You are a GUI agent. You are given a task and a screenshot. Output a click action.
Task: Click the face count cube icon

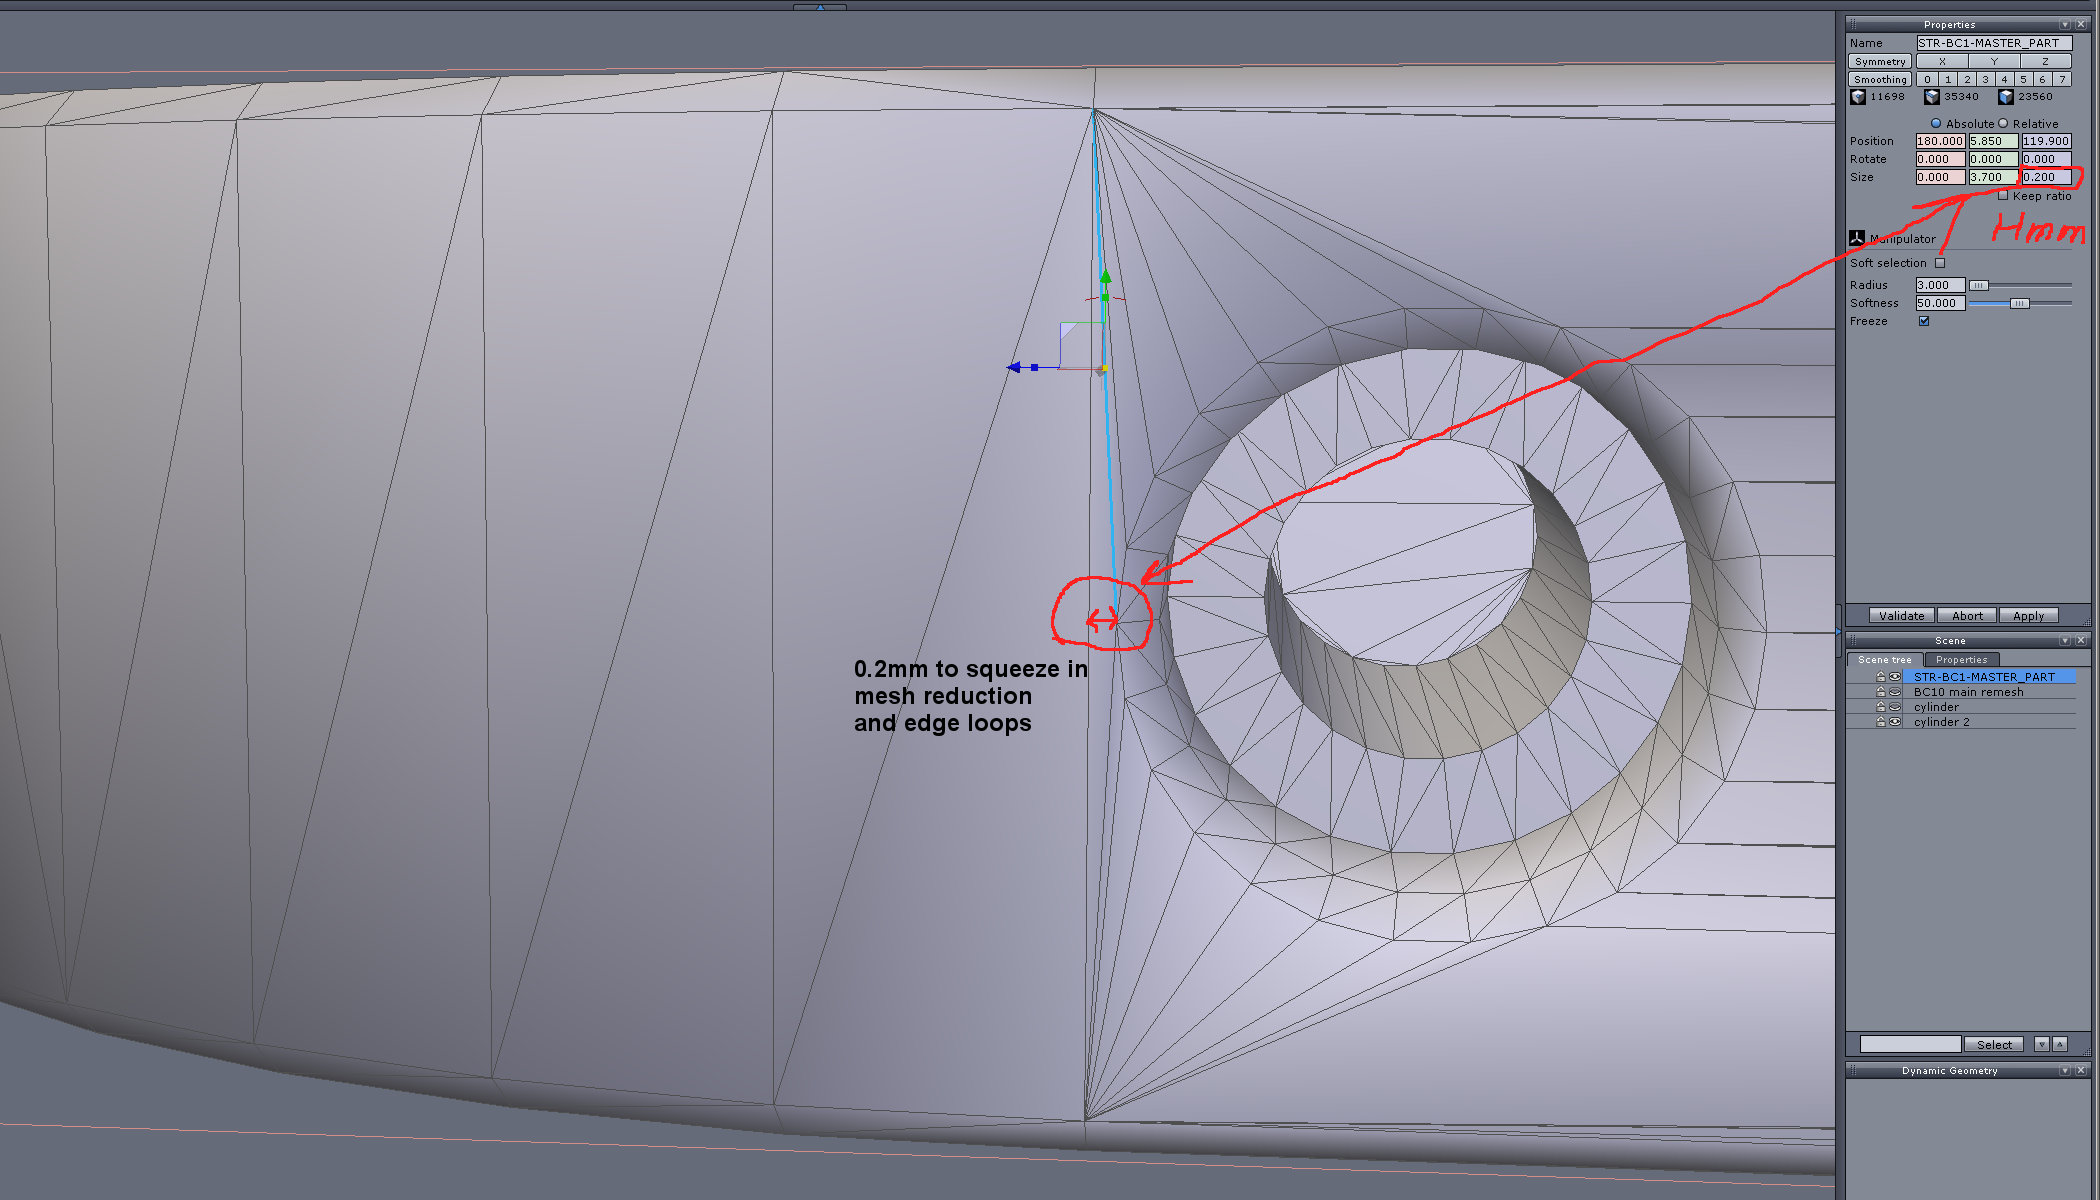2006,97
